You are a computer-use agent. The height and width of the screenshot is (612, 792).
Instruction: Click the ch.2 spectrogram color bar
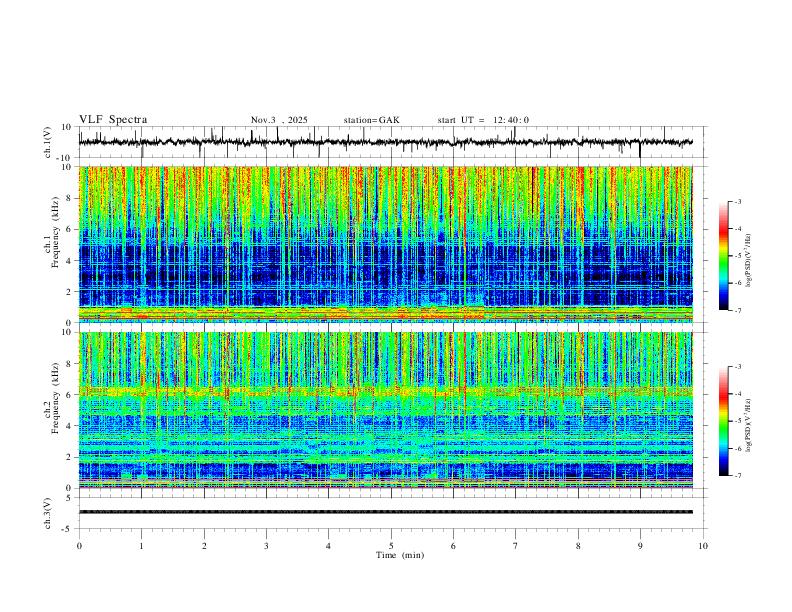[x=723, y=421]
